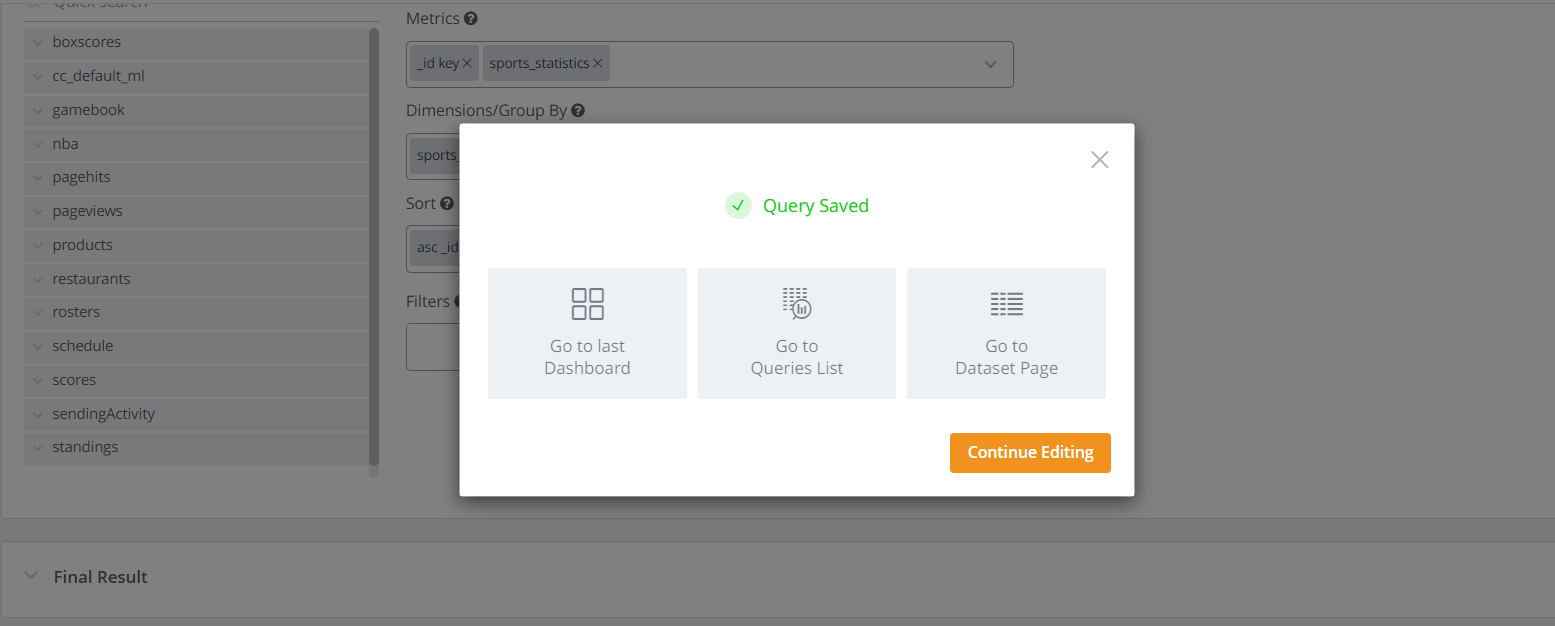Click the Queries List chart icon
1555x626 pixels.
point(797,303)
